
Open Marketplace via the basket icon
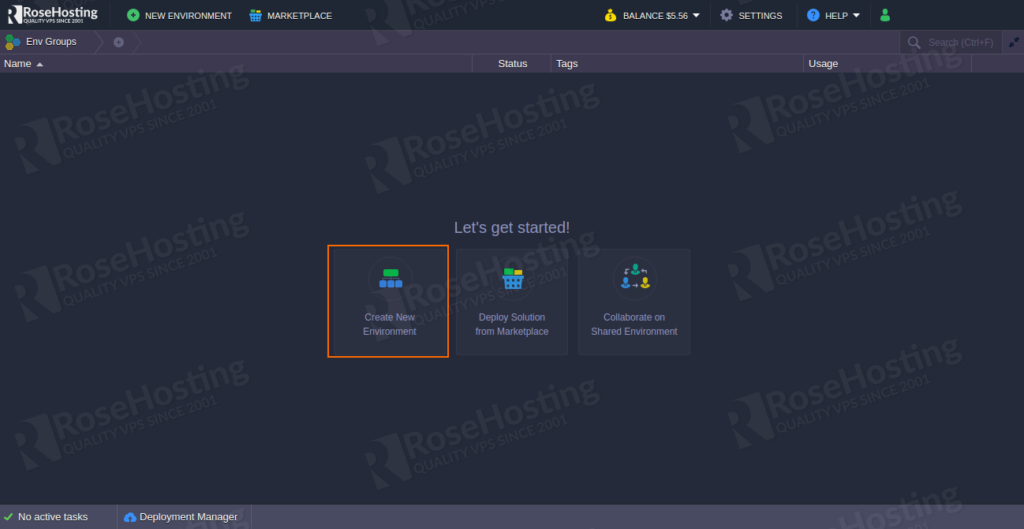pos(256,15)
